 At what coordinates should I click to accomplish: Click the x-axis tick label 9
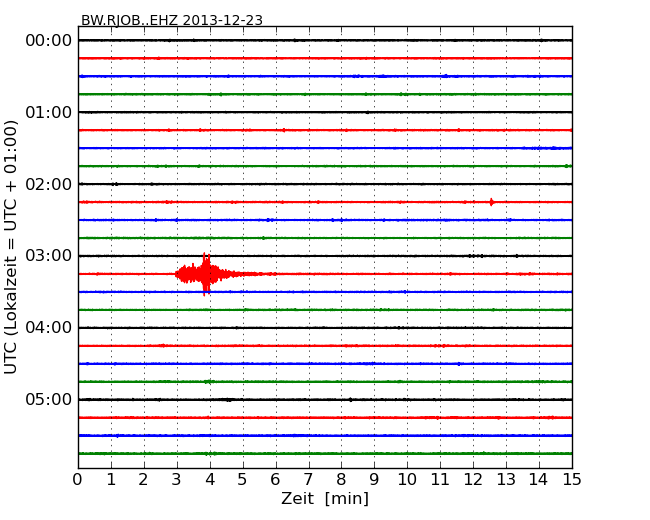tap(374, 480)
